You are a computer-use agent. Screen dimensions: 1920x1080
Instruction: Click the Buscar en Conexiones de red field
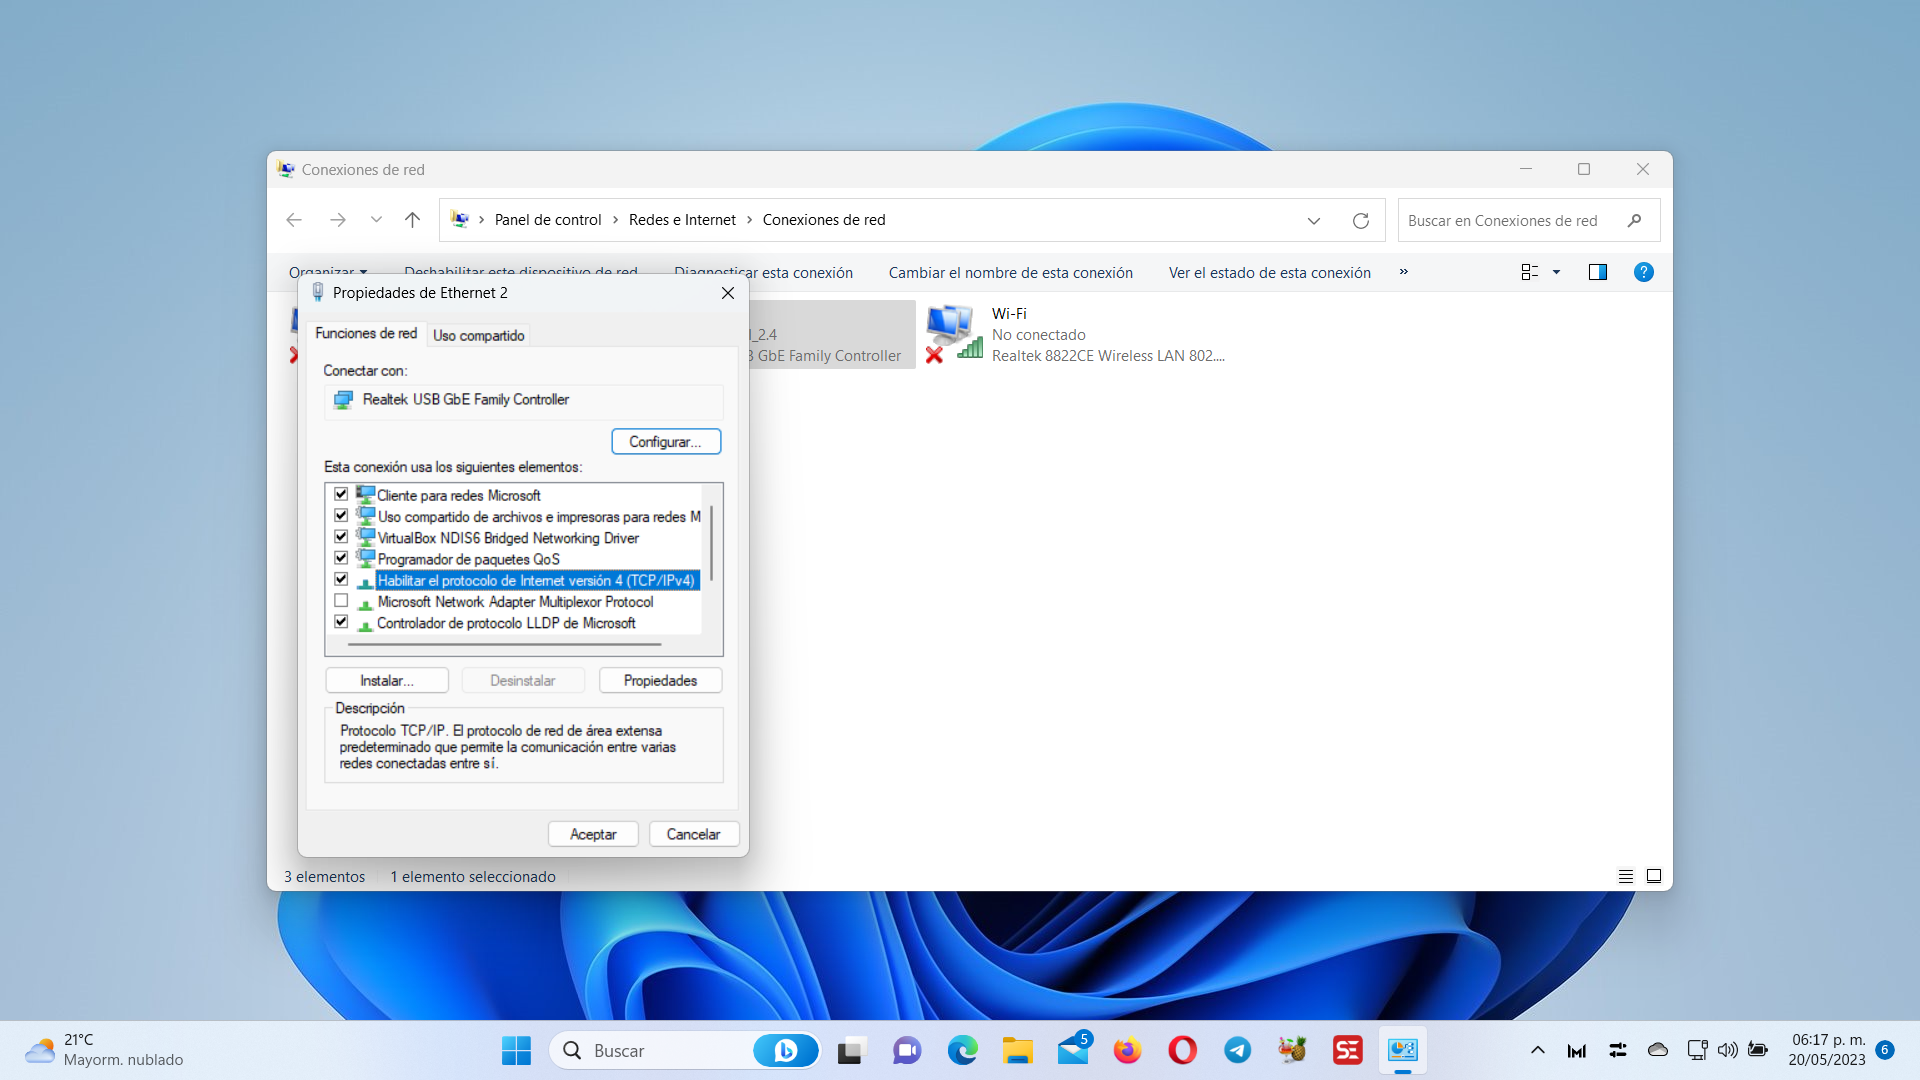(x=1503, y=221)
